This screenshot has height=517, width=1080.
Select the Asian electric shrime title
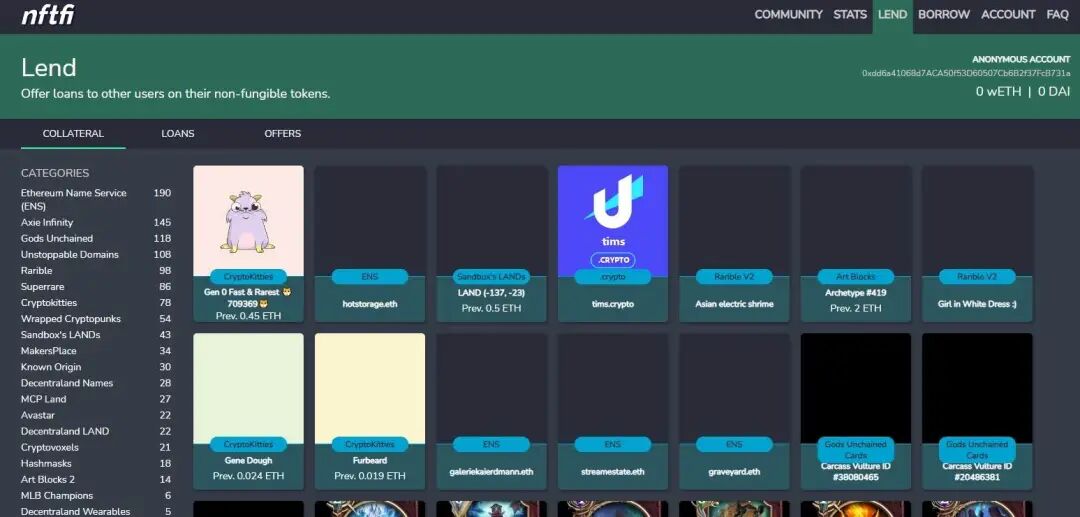point(734,304)
